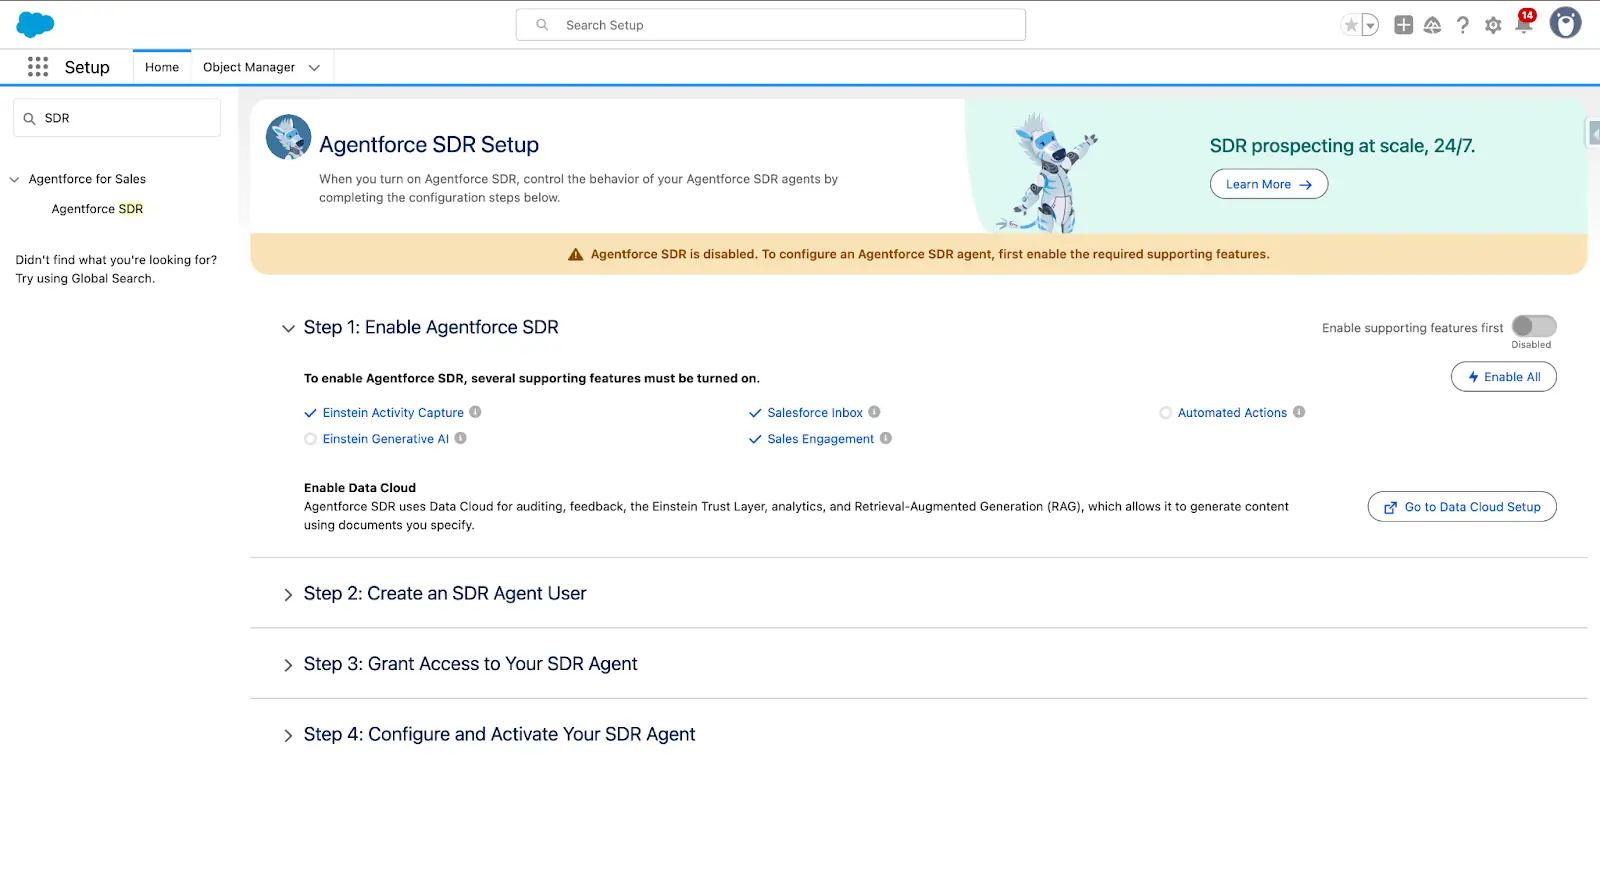
Task: Select Agentforce SDR in sidebar tree
Action: 97,209
